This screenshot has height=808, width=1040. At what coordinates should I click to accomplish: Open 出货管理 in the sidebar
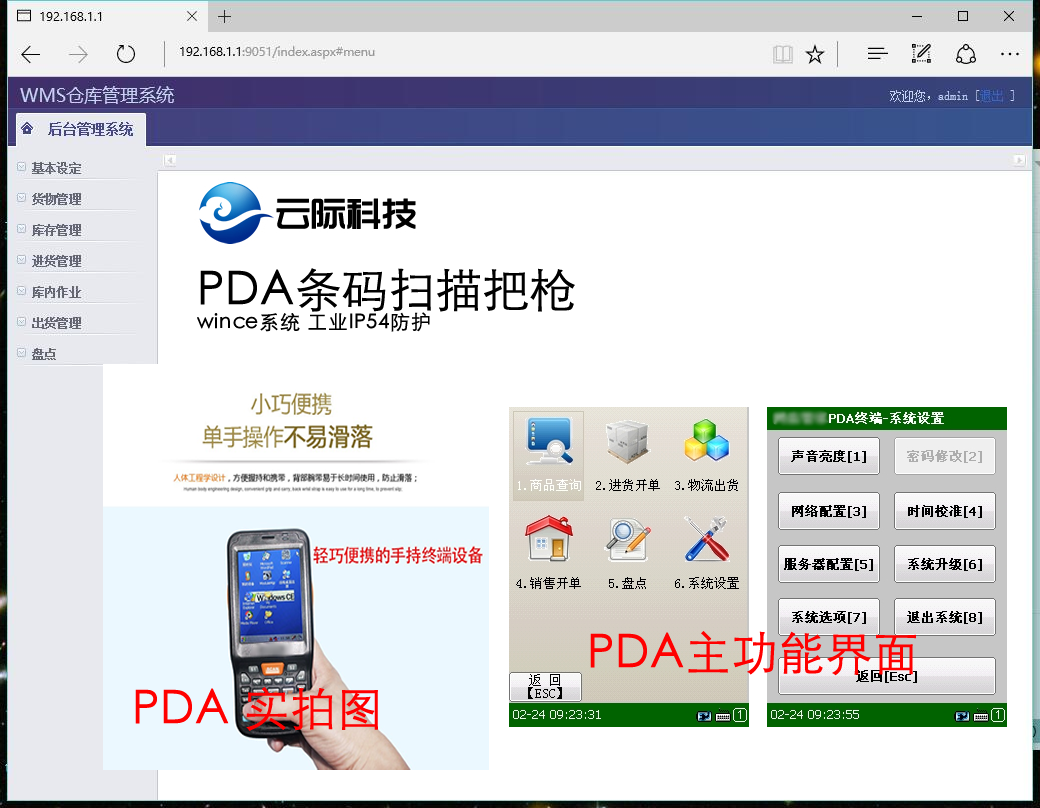point(56,323)
